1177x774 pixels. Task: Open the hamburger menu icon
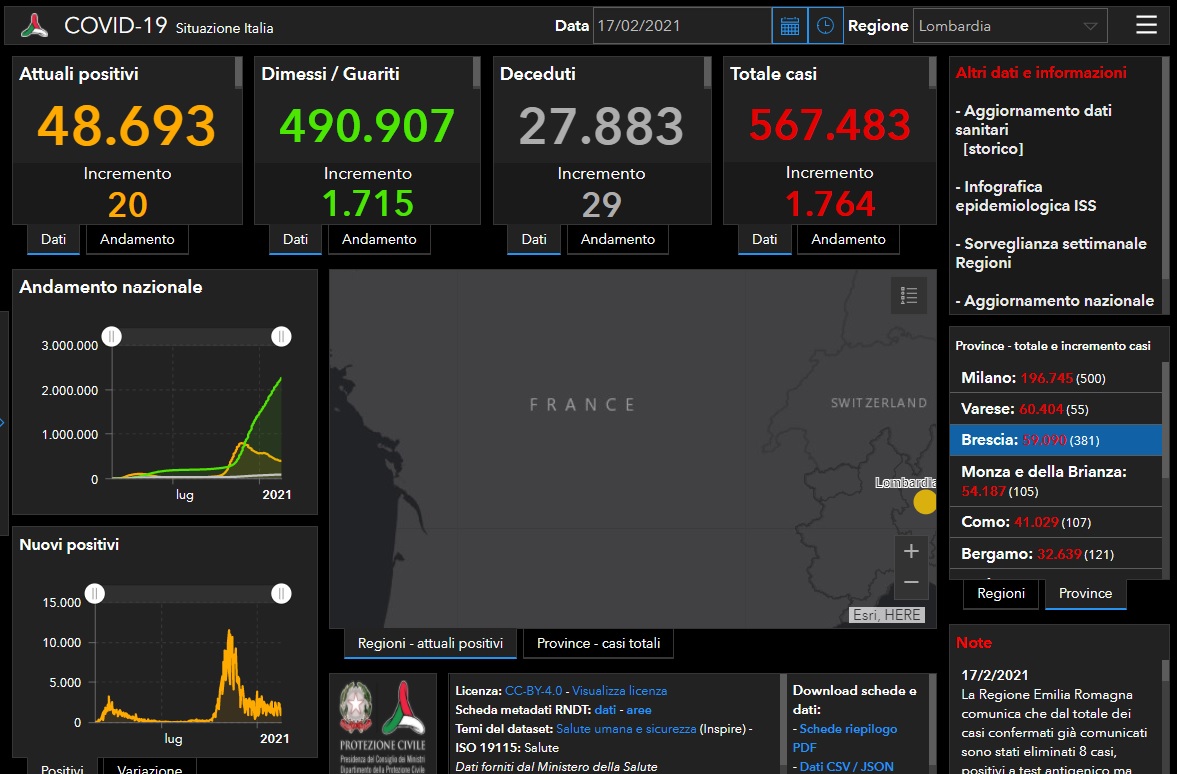click(x=1146, y=26)
